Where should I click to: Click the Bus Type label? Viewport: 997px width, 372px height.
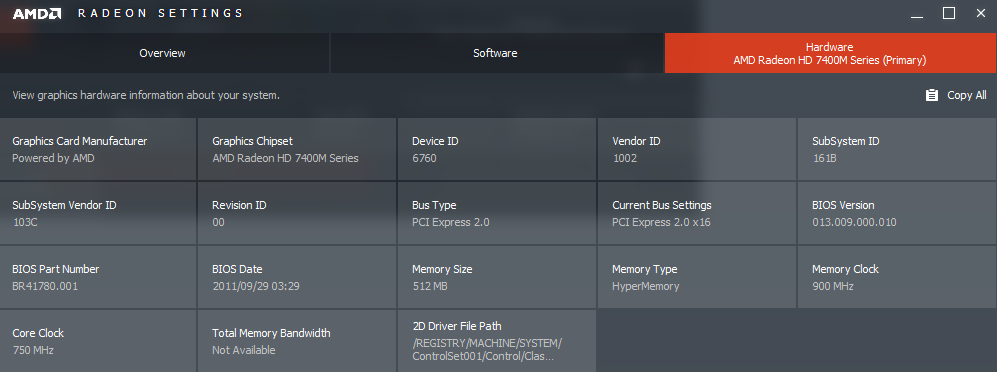click(434, 205)
